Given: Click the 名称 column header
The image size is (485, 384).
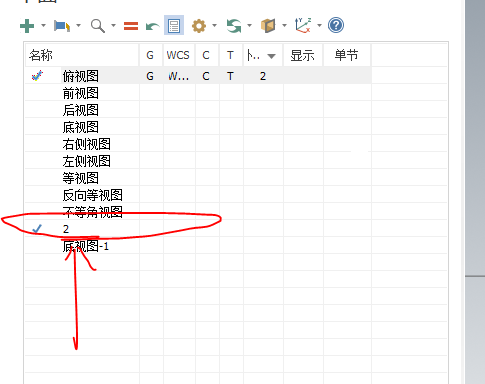Looking at the screenshot, I should pos(82,55).
